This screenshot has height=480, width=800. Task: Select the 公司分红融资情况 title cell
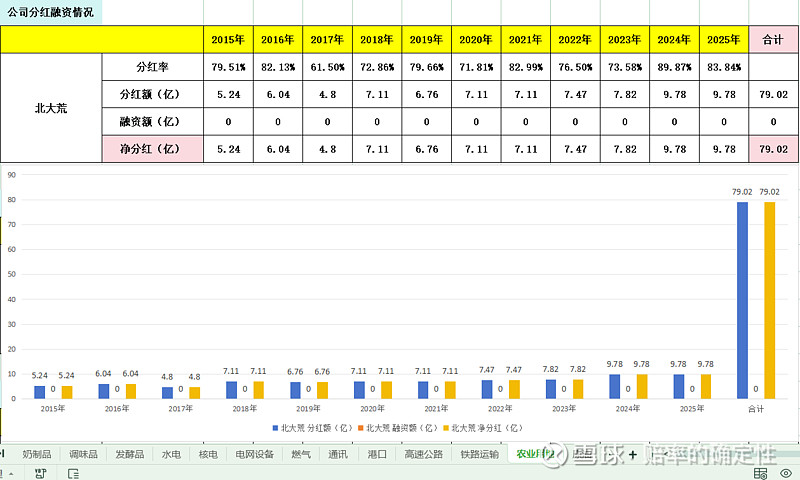[51, 12]
